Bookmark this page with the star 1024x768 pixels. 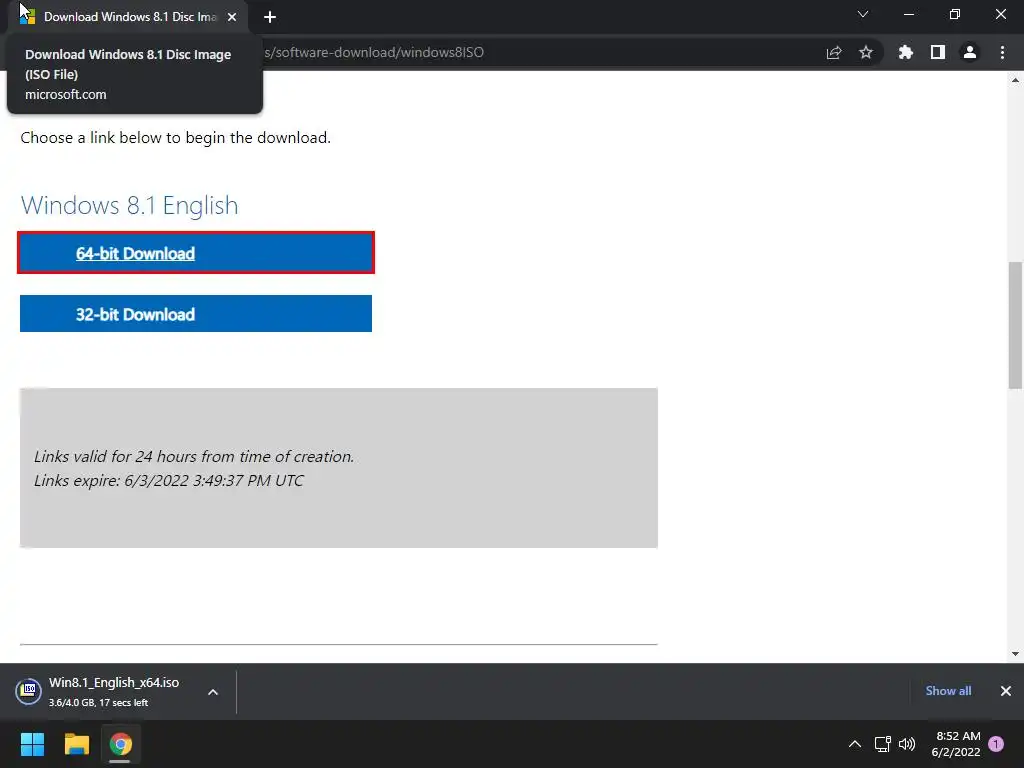[x=866, y=52]
